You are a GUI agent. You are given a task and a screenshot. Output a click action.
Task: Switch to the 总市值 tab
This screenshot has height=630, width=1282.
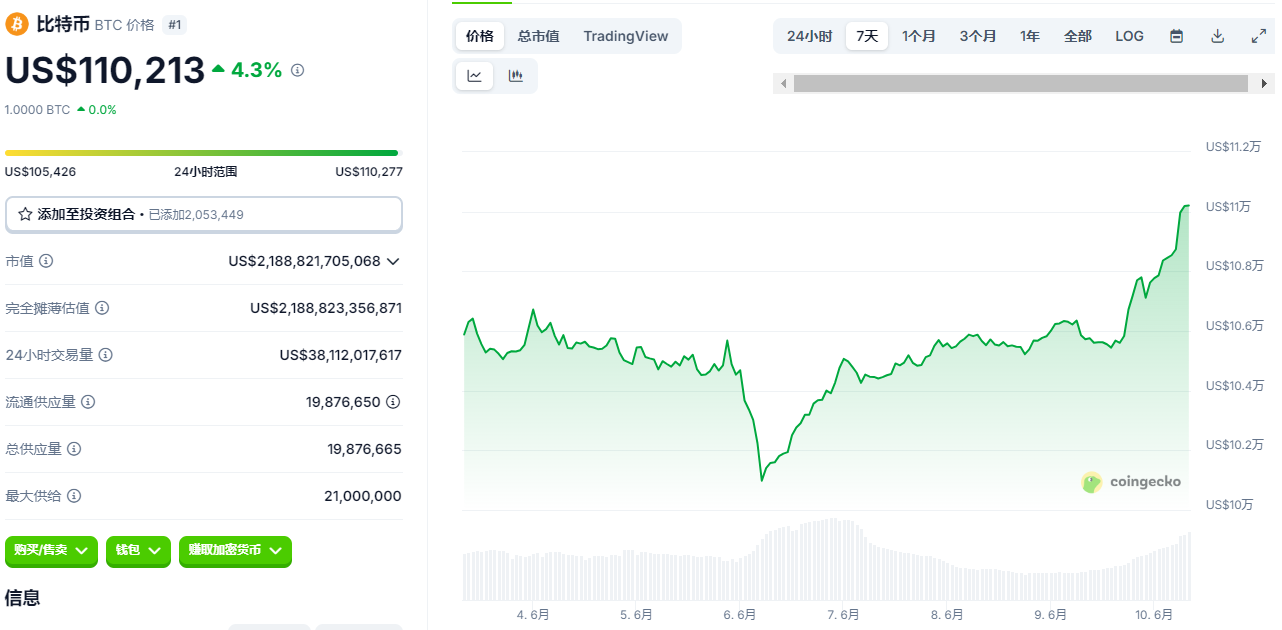click(538, 36)
